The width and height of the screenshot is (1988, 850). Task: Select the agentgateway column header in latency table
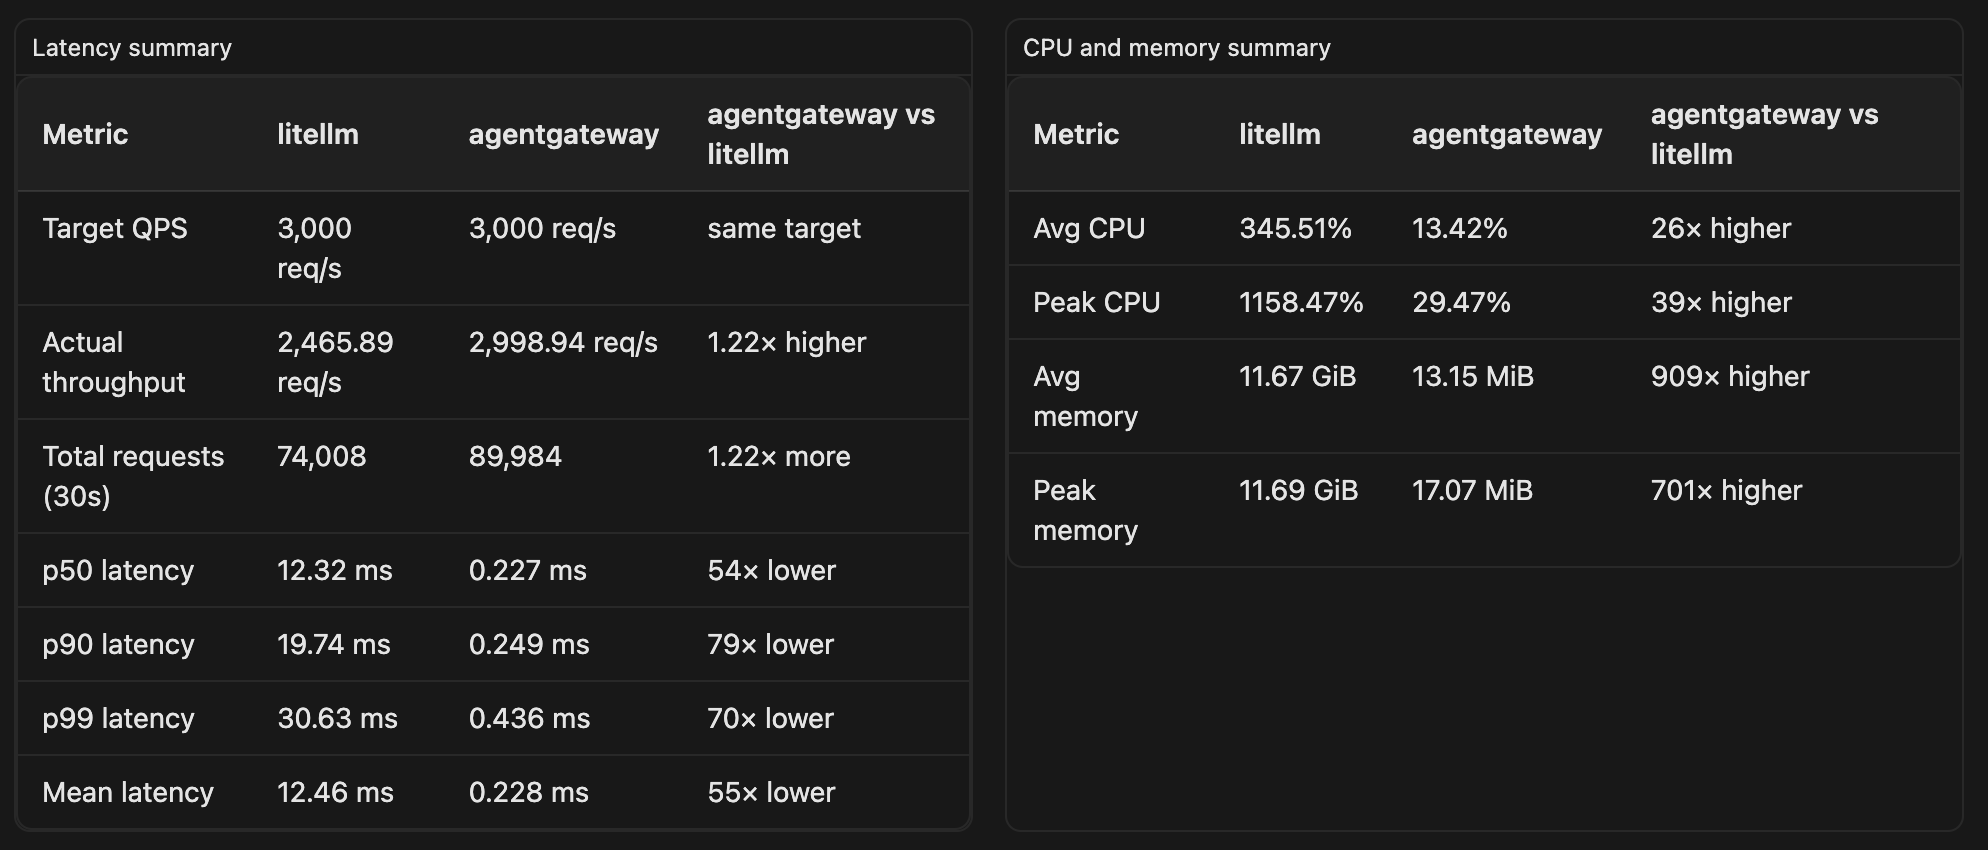[x=564, y=134]
